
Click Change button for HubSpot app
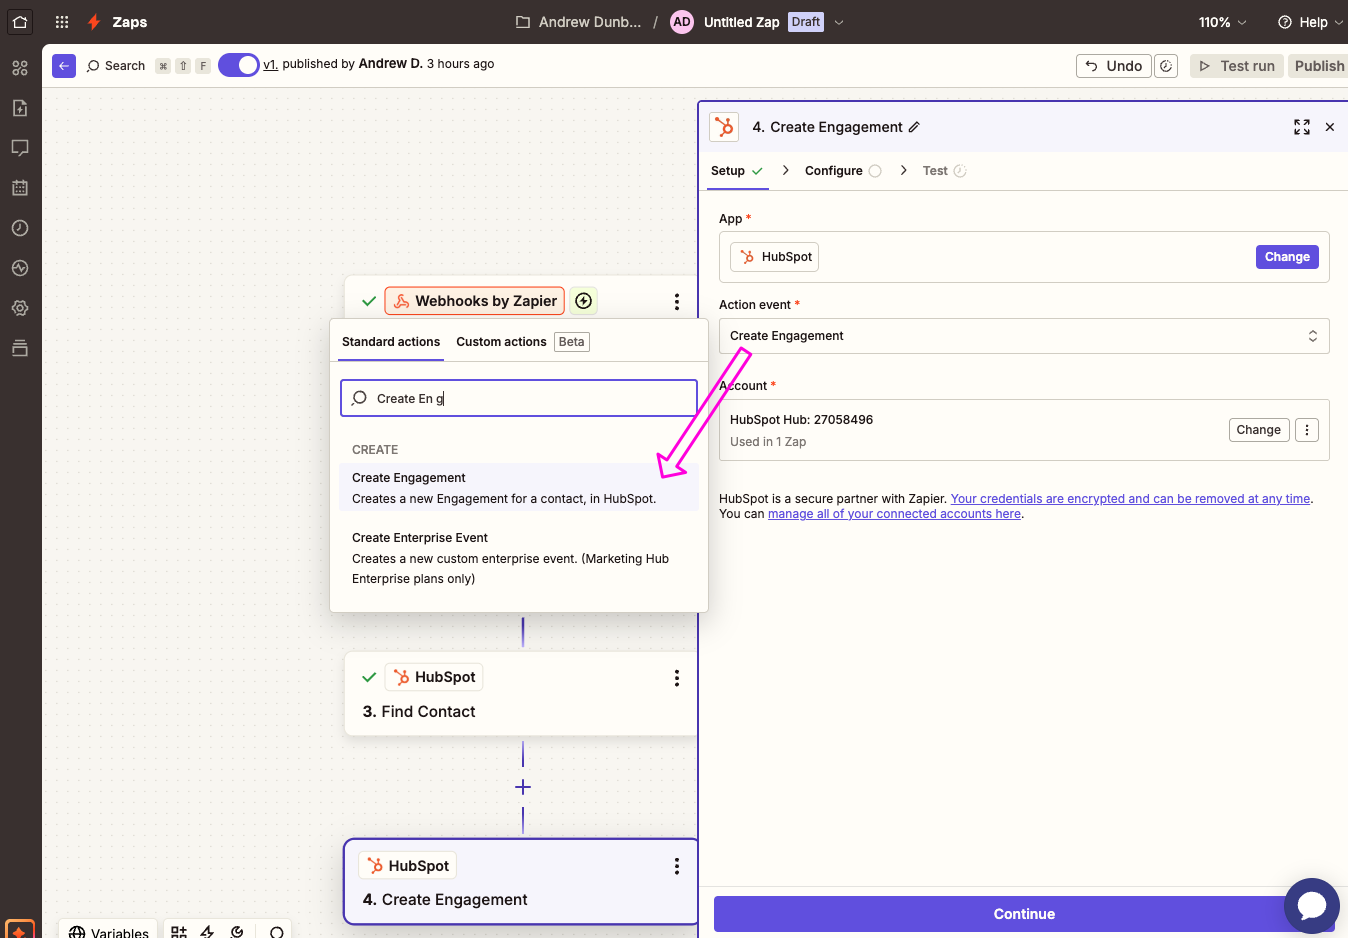point(1287,257)
